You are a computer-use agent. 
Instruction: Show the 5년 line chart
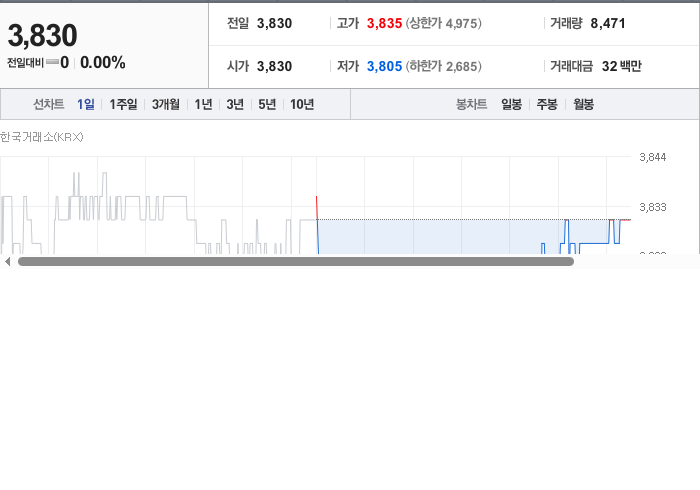tap(267, 104)
